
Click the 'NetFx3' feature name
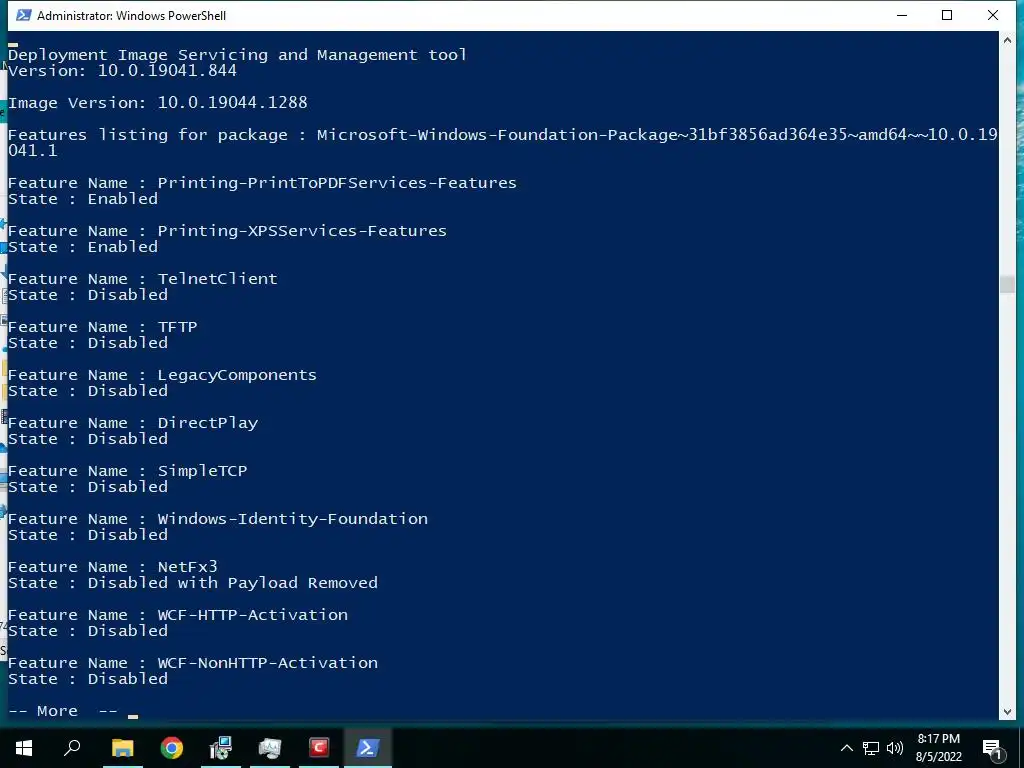click(x=187, y=567)
